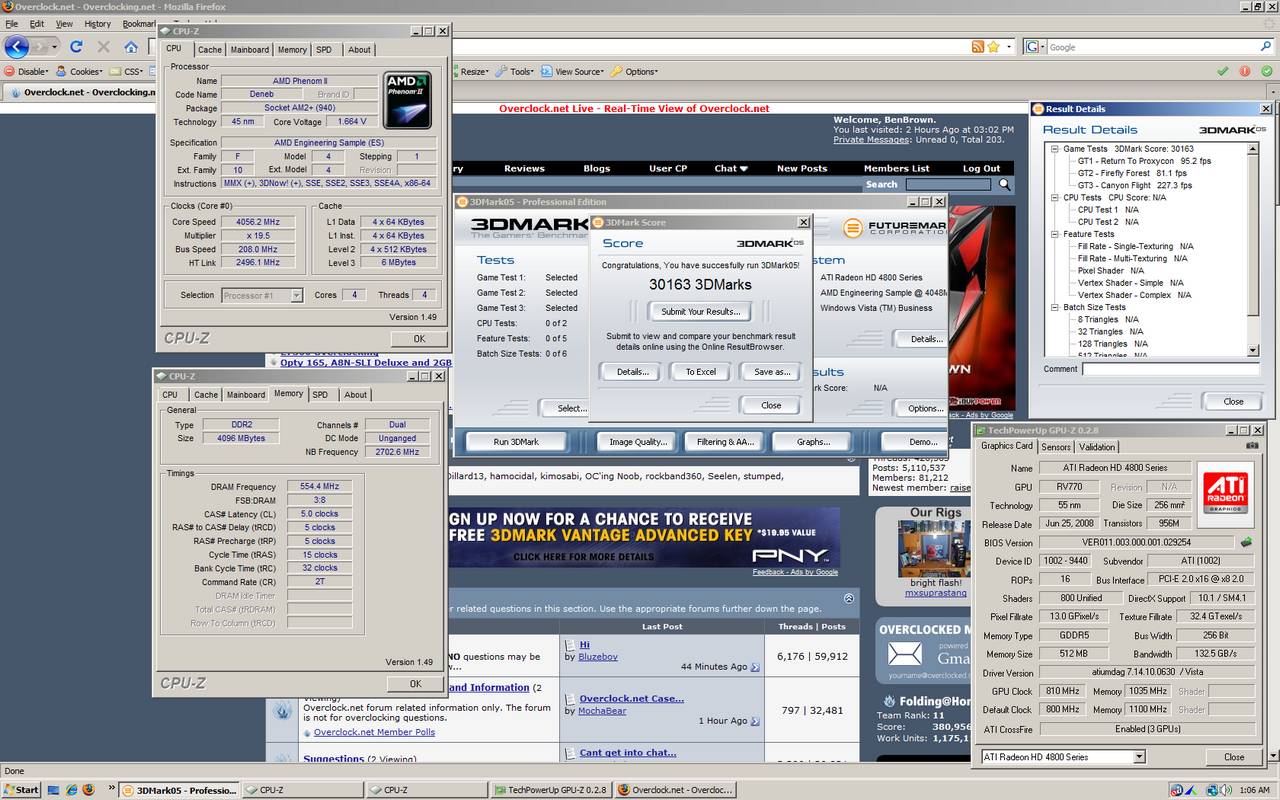Open Firefox File menu

point(12,23)
